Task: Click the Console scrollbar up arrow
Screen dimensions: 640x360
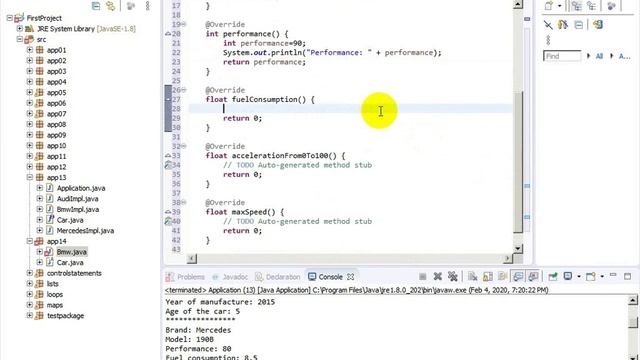Action: (x=633, y=300)
